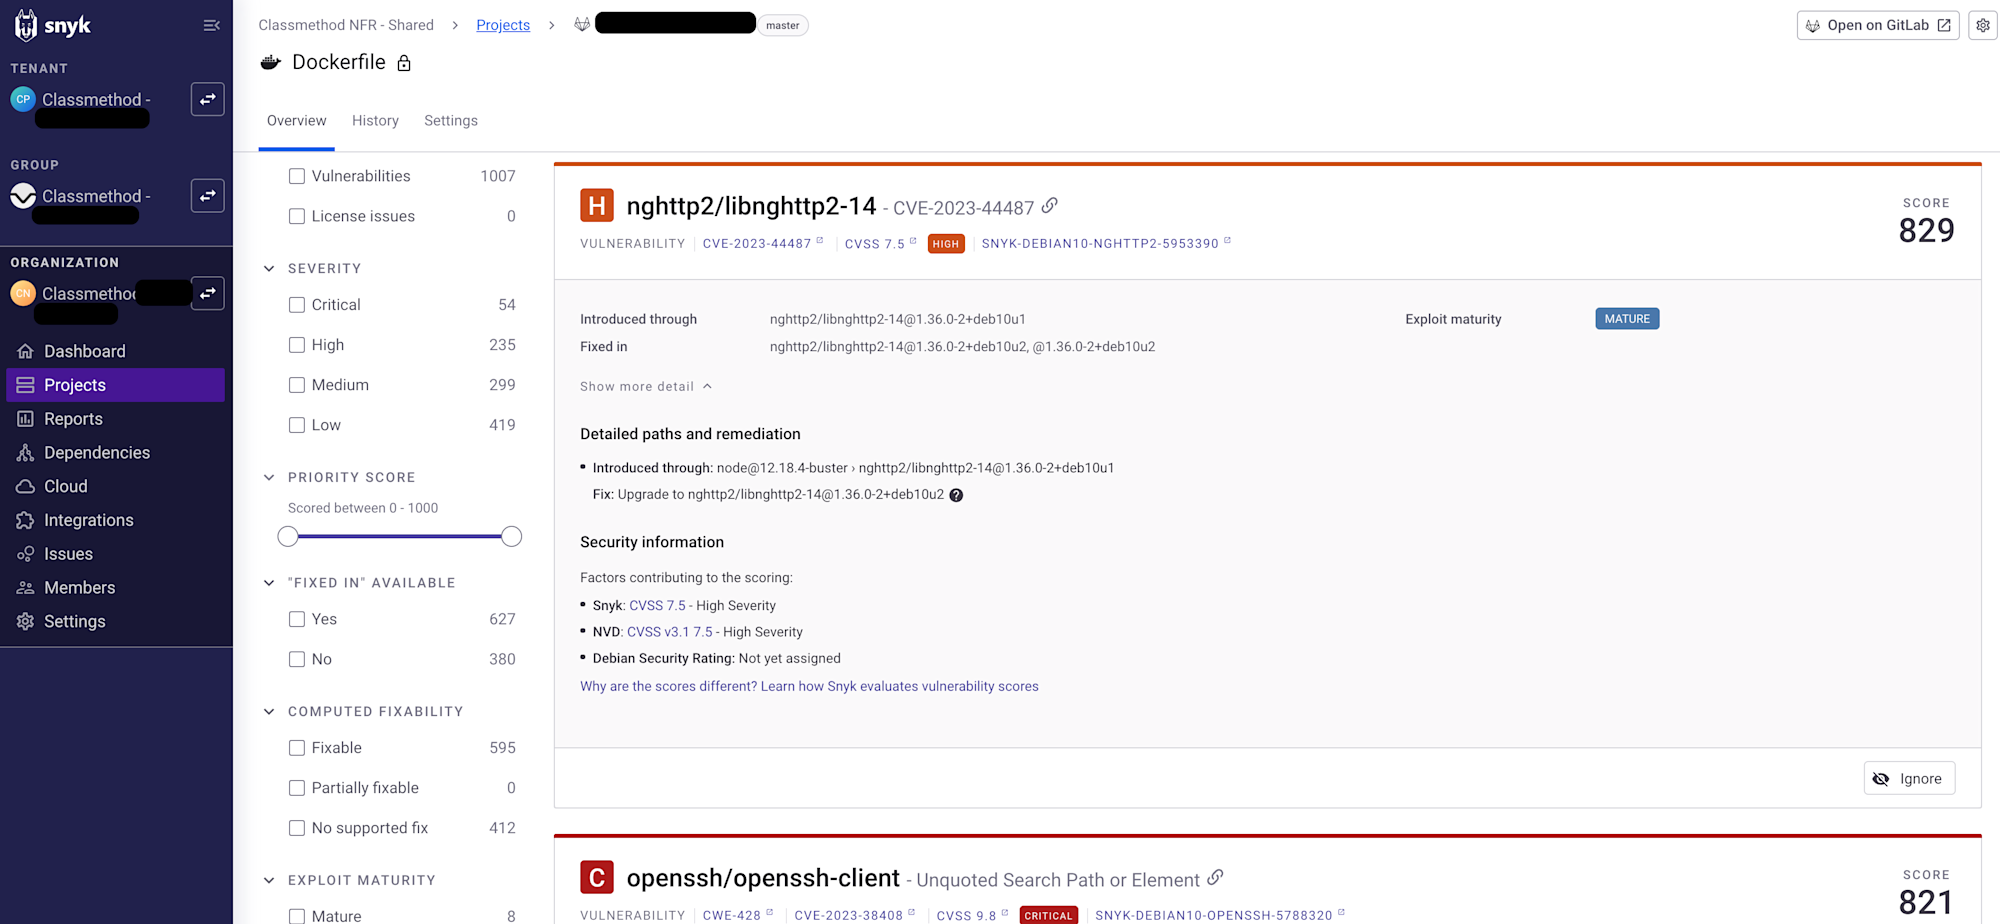Open Dependencies in the sidebar

97,452
